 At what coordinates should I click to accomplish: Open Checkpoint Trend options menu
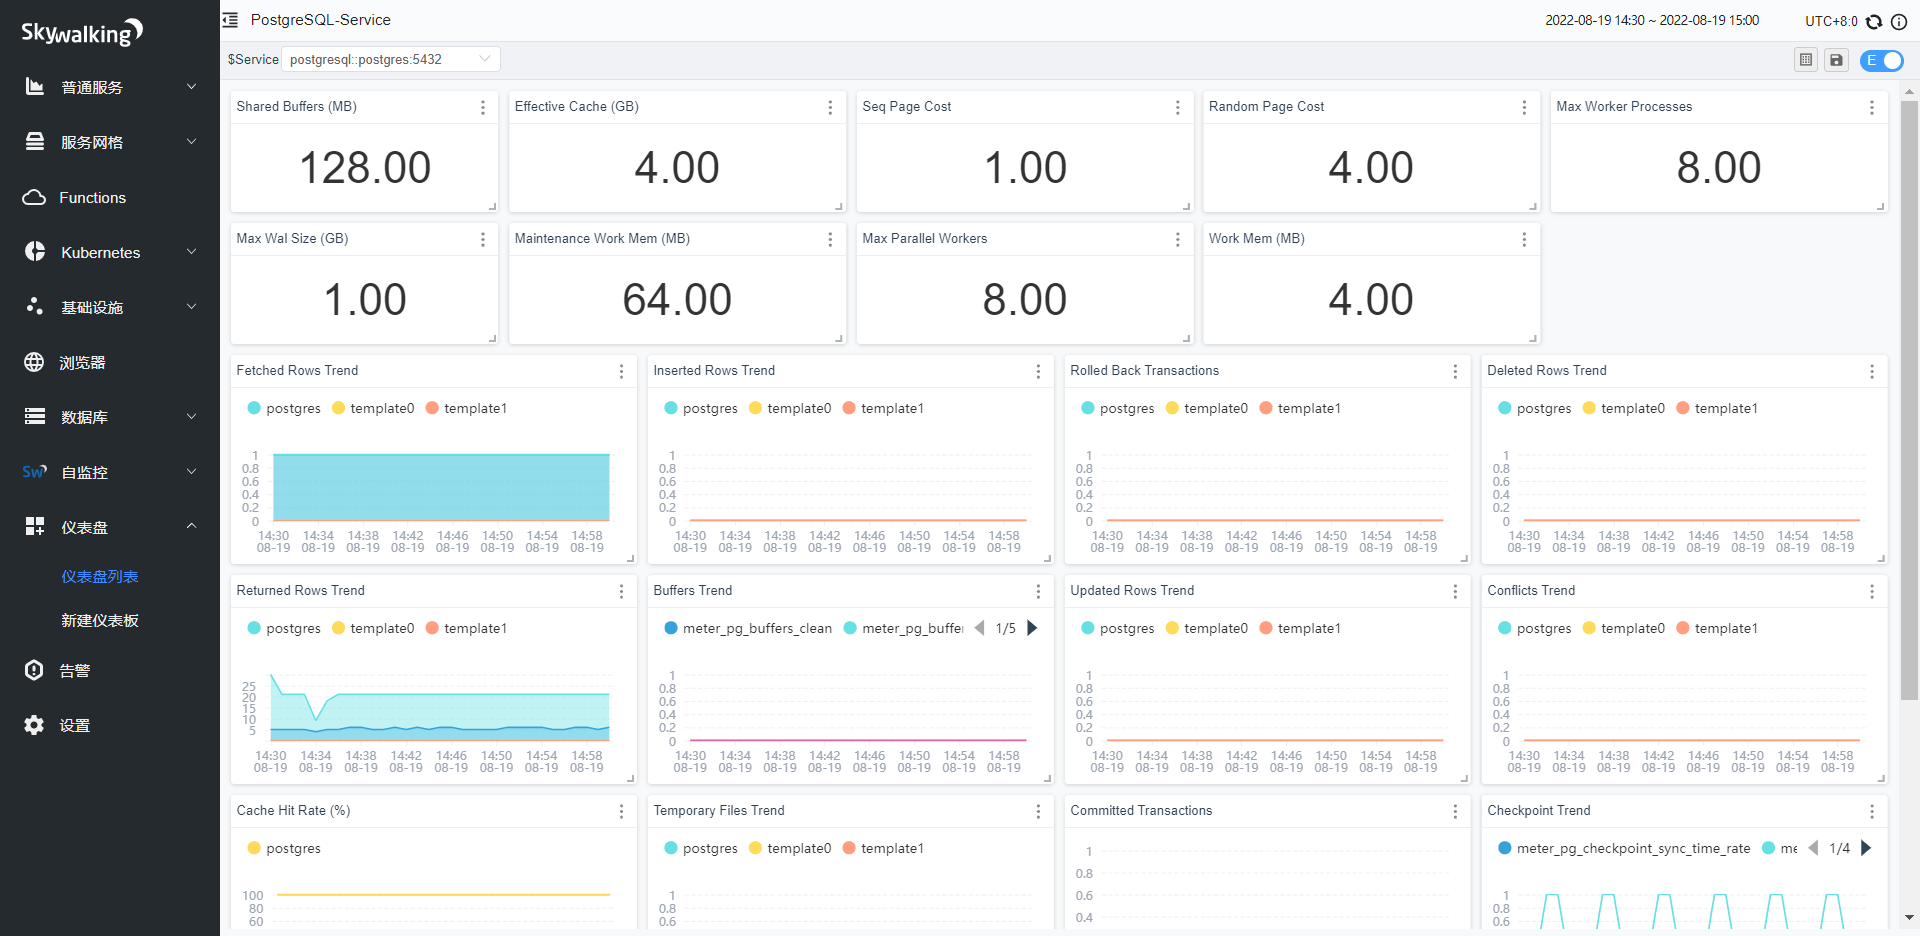[1872, 811]
